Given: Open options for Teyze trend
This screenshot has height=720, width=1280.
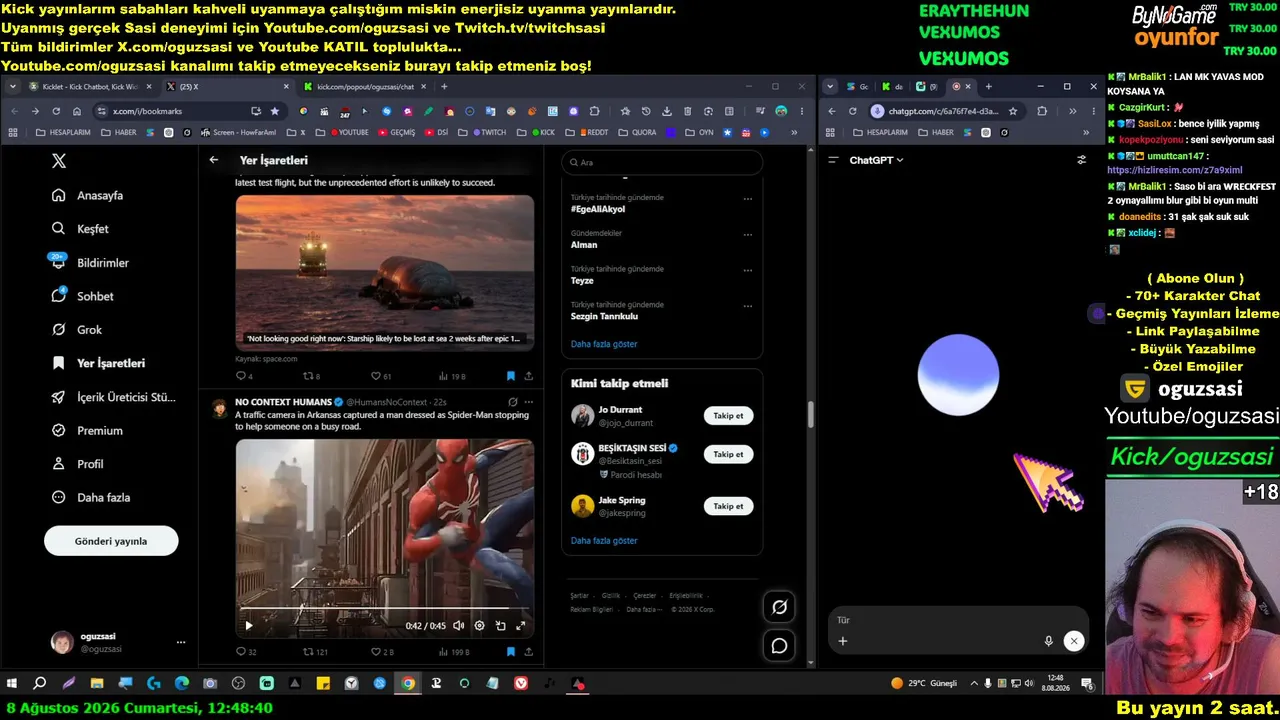Looking at the screenshot, I should [x=747, y=270].
